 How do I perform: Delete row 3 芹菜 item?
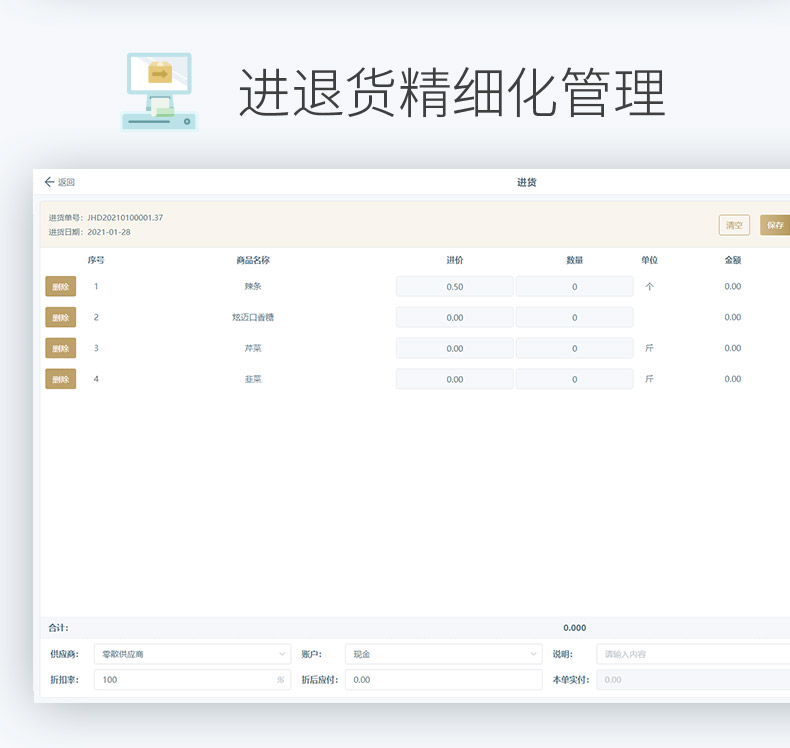pyautogui.click(x=60, y=348)
